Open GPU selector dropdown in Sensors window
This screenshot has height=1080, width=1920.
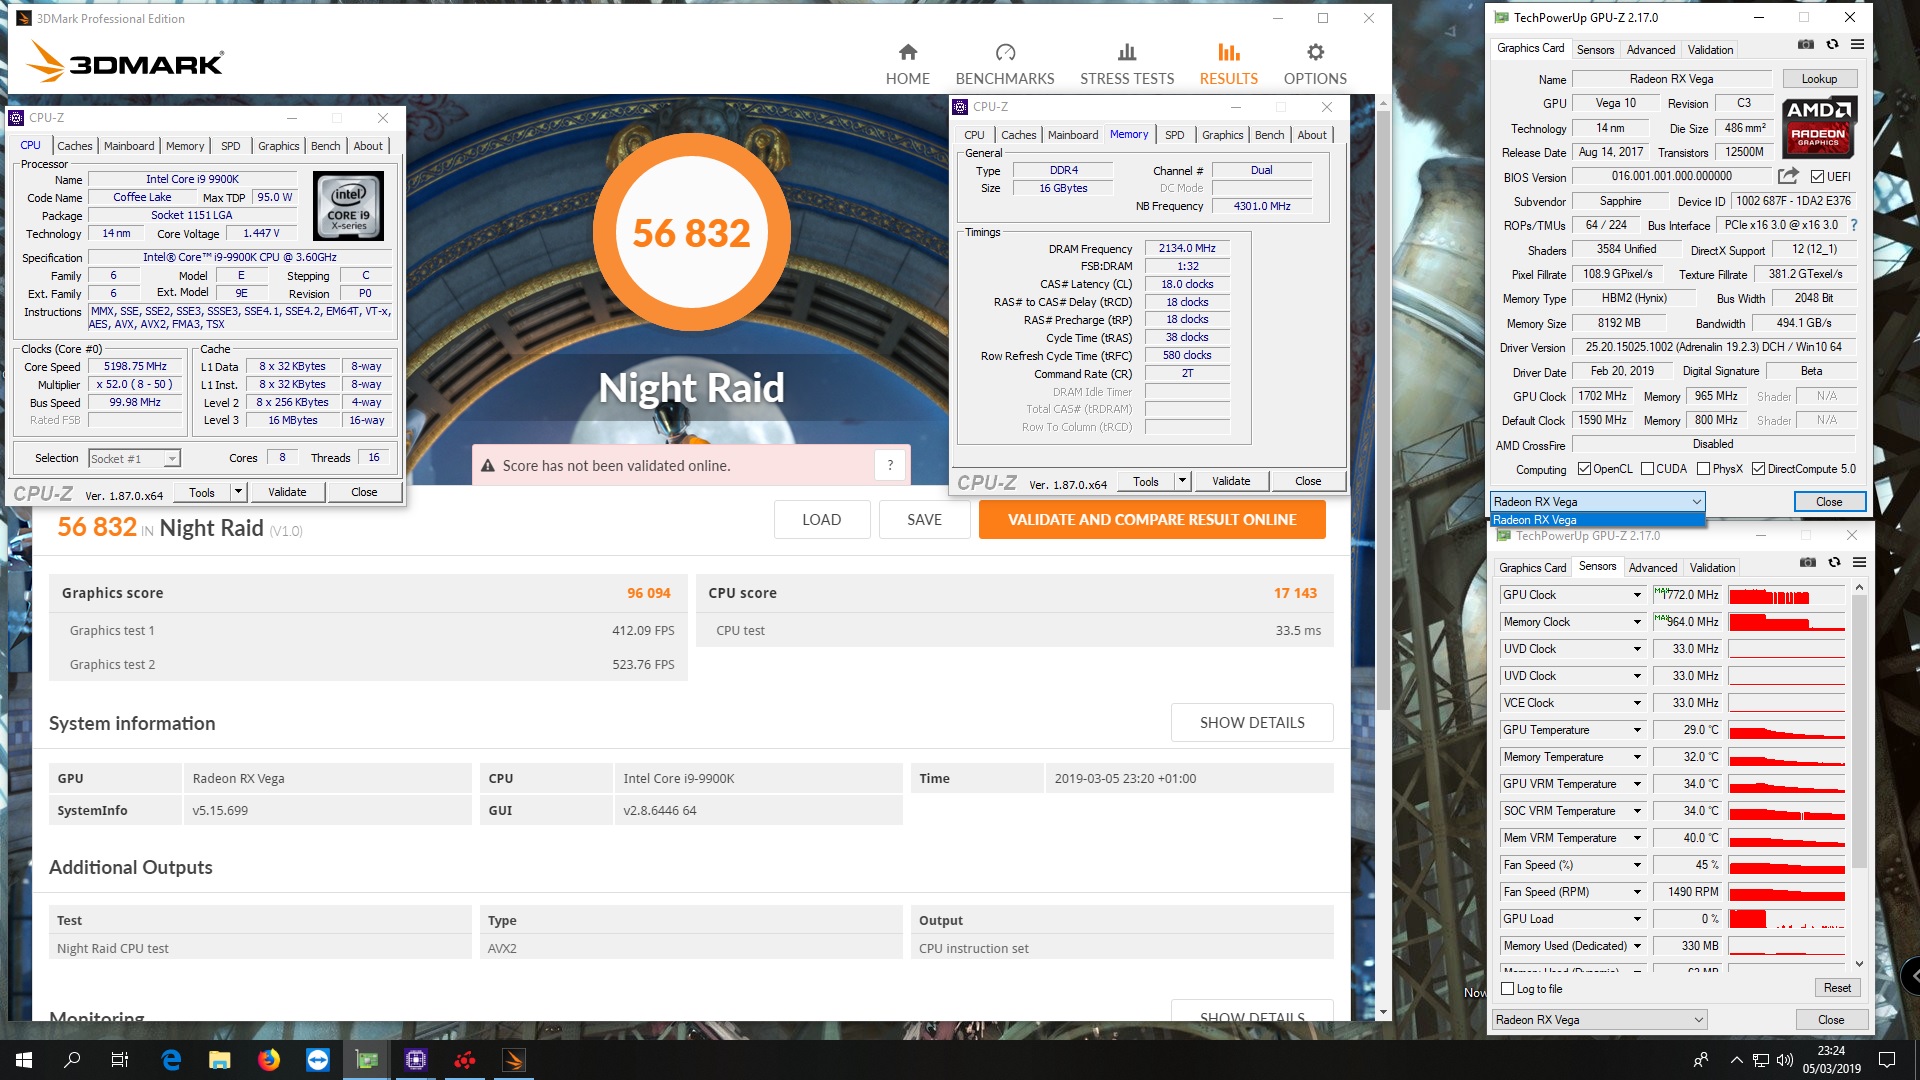(x=1599, y=1020)
